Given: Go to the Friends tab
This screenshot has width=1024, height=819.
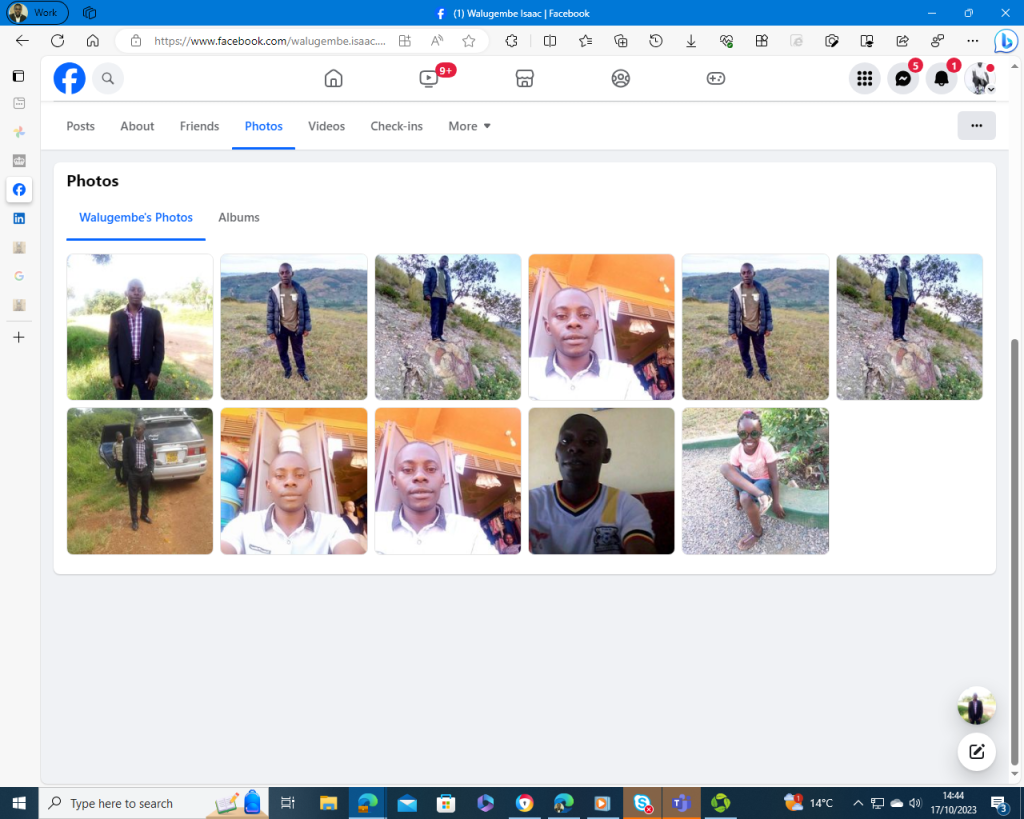Looking at the screenshot, I should coord(199,126).
